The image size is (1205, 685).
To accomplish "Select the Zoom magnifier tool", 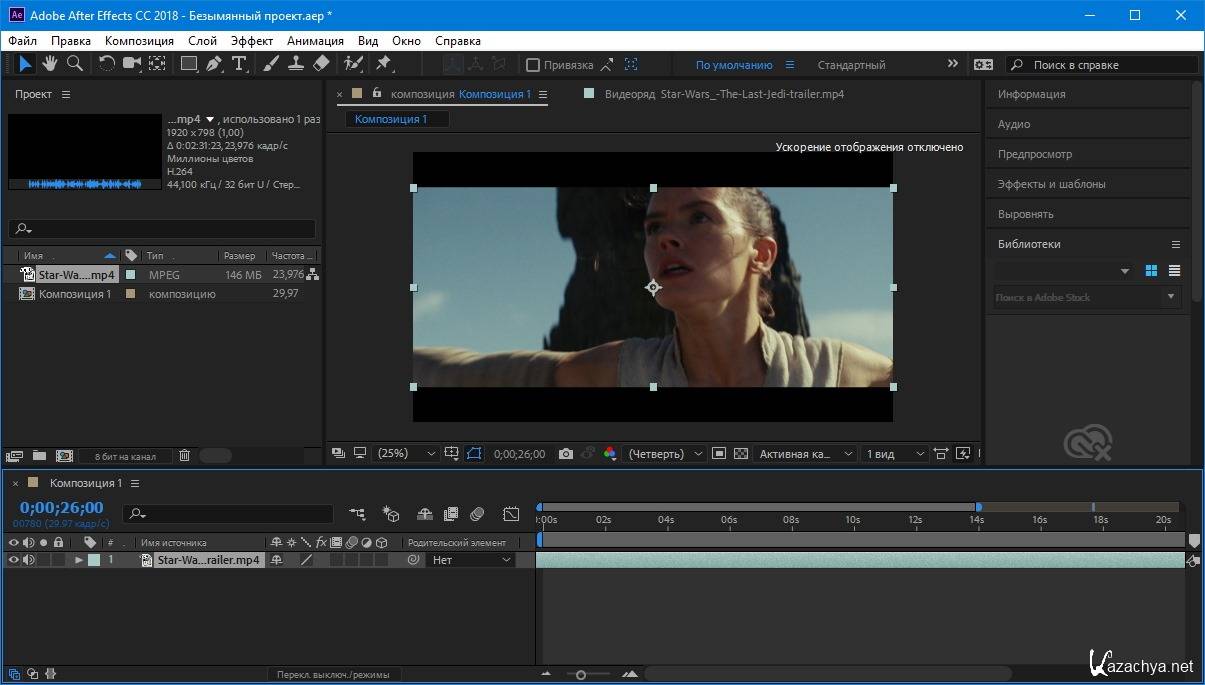I will click(x=74, y=64).
